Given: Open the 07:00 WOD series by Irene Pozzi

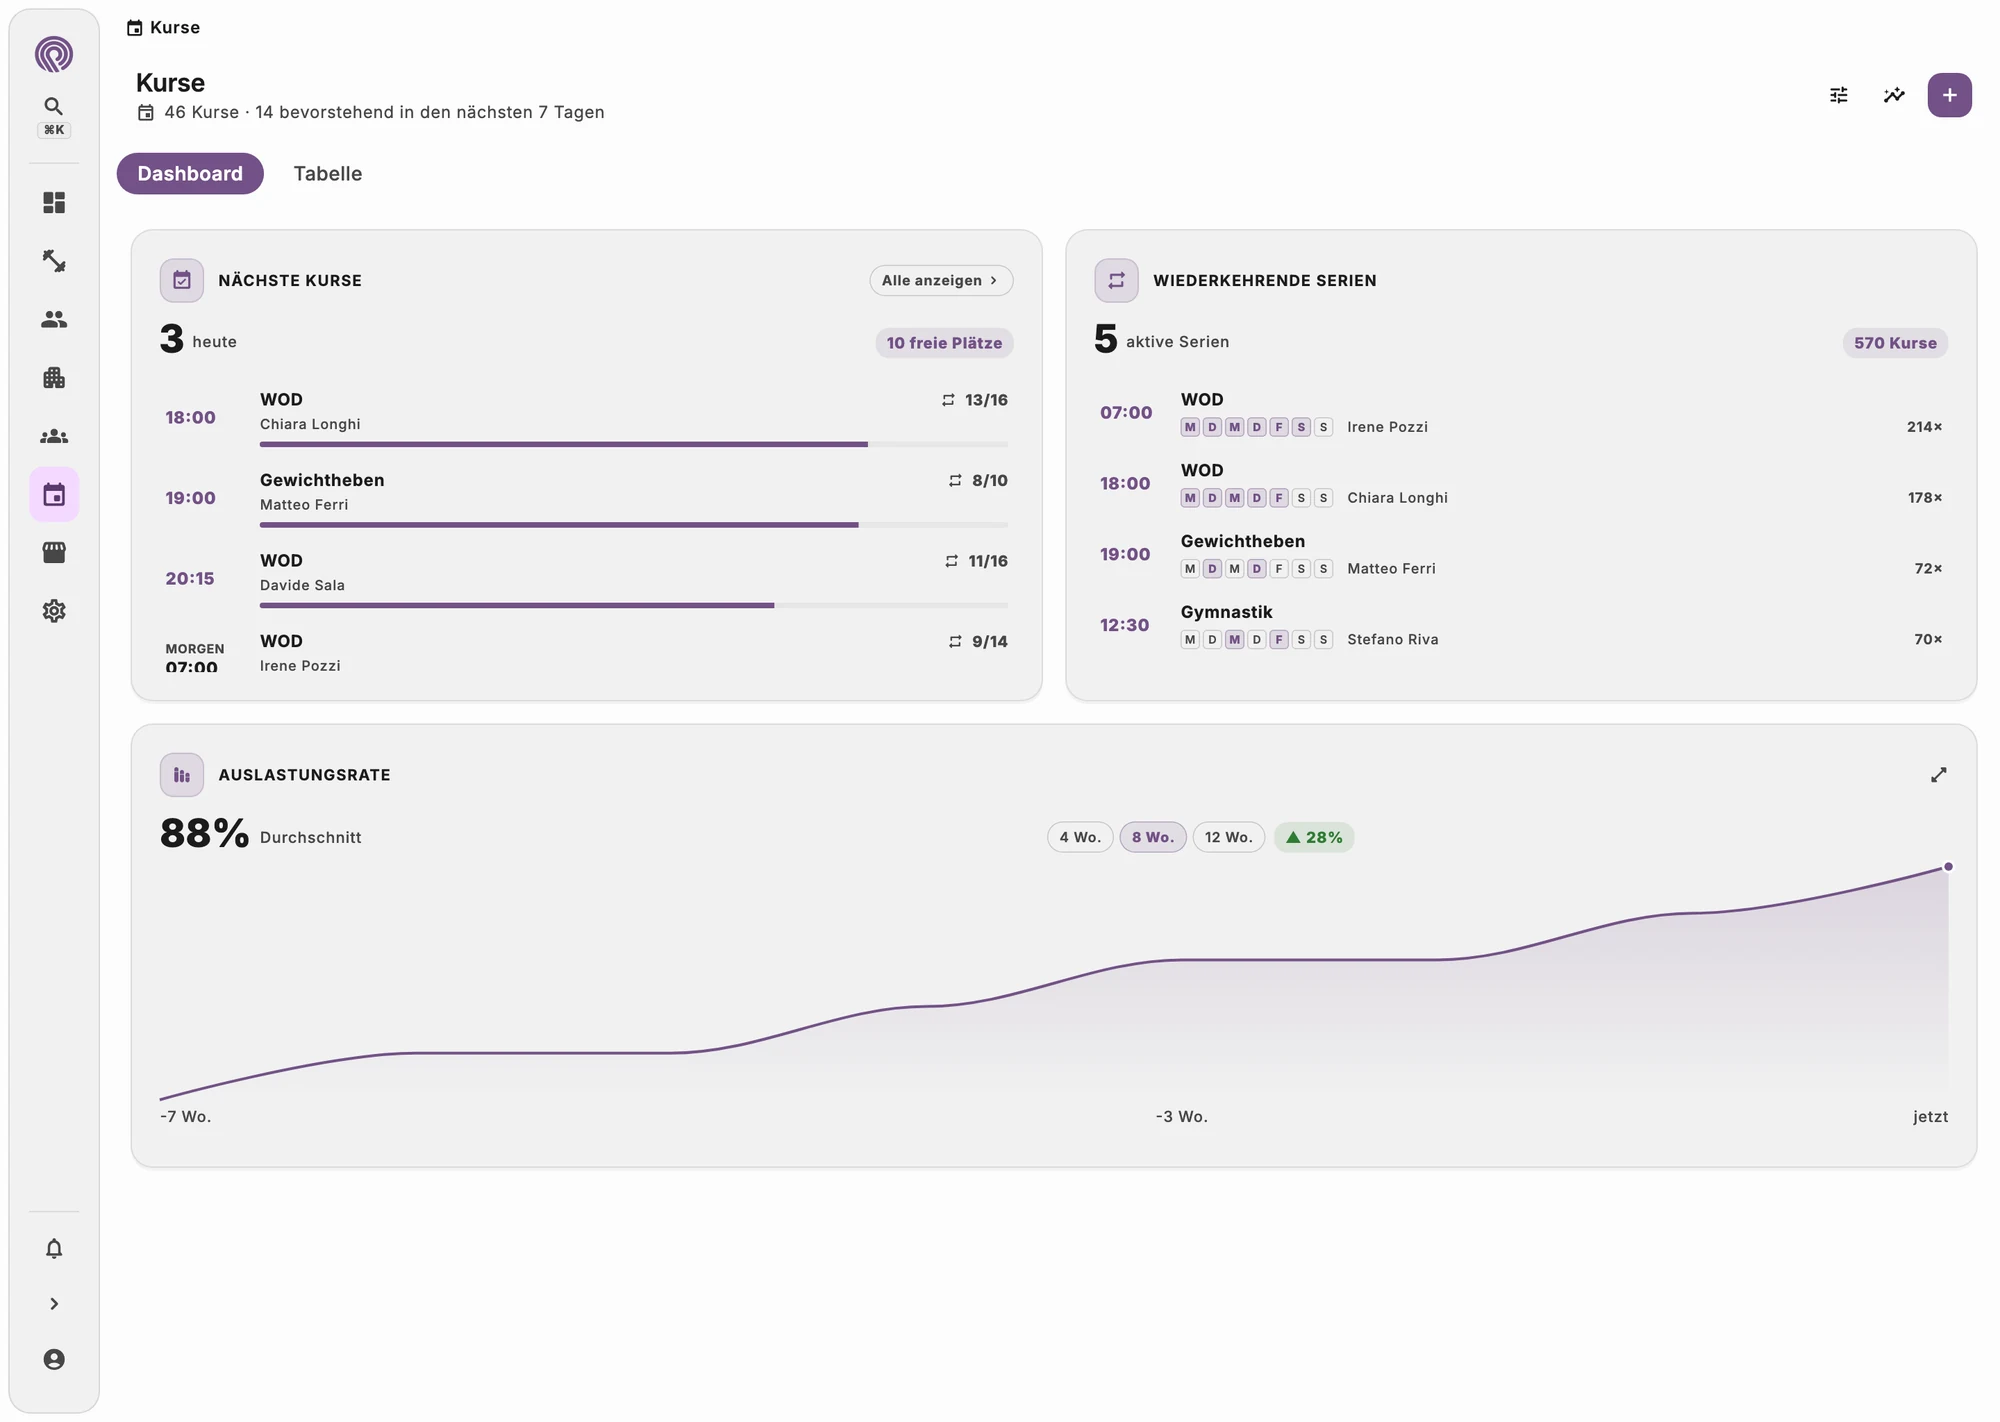Looking at the screenshot, I should pos(1521,413).
